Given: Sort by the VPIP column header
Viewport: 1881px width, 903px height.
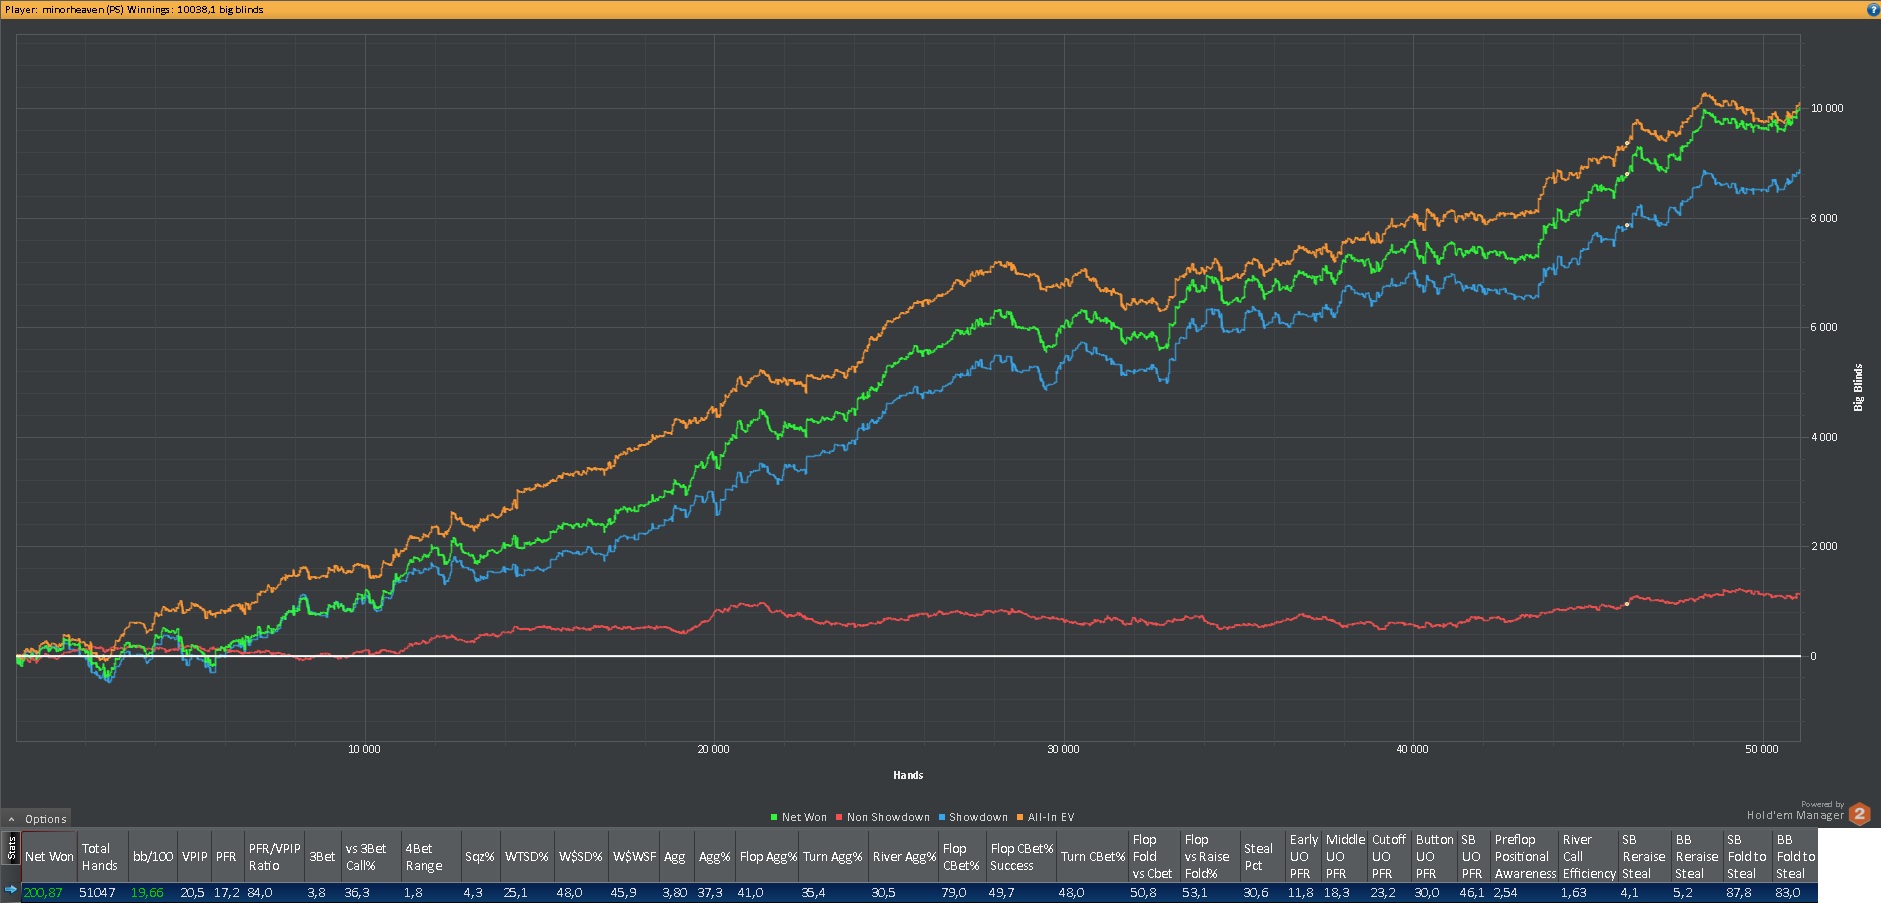Looking at the screenshot, I should pos(194,856).
